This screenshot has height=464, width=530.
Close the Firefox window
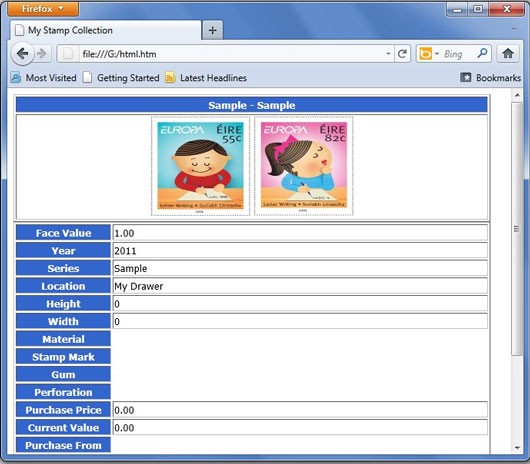click(506, 9)
